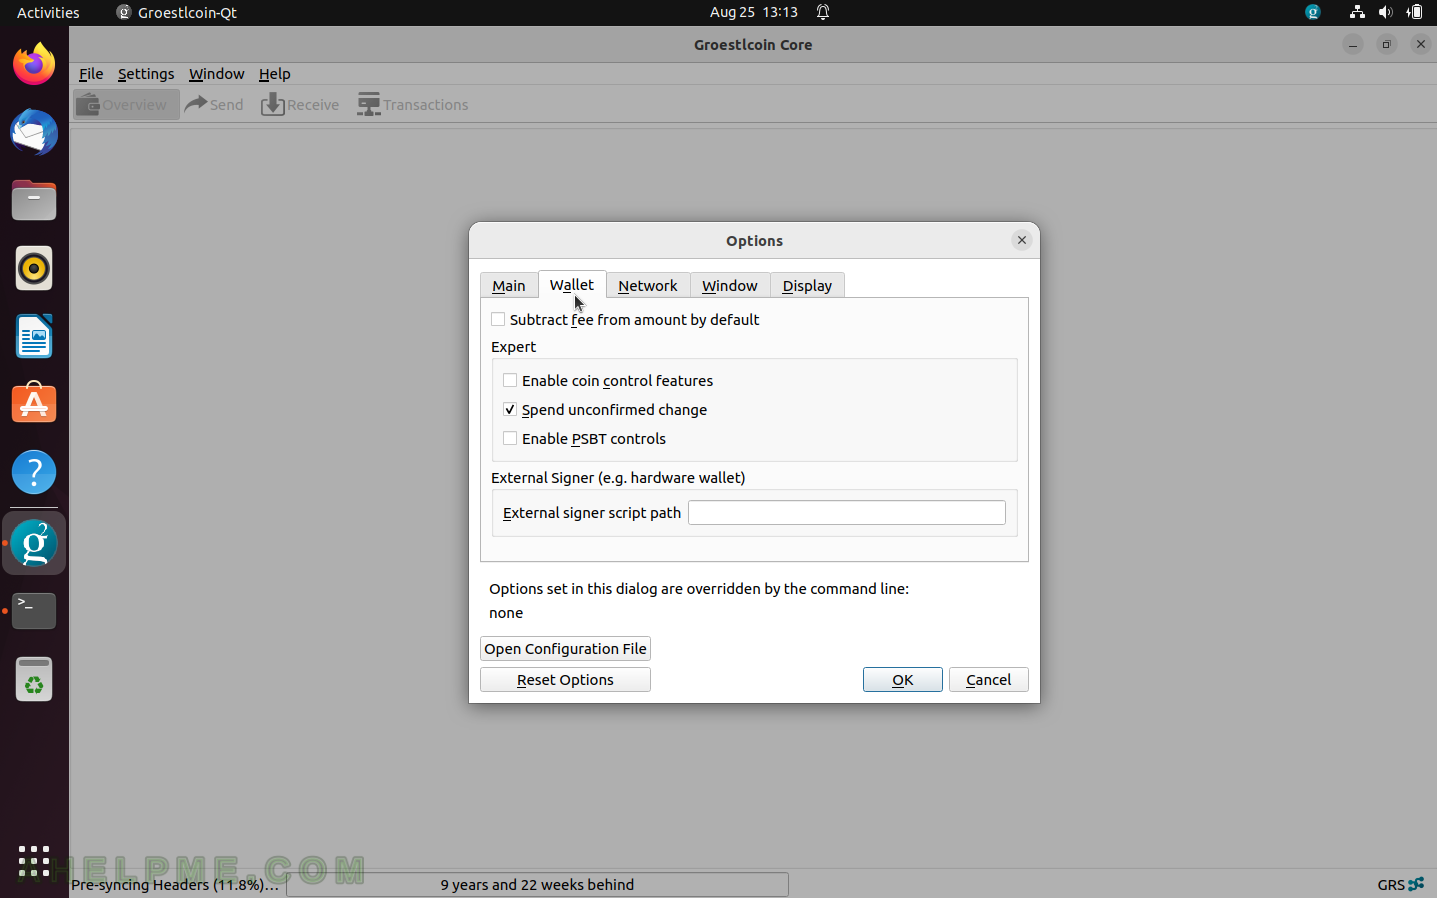Click the Cancel button
The image size is (1437, 898).
tap(988, 680)
